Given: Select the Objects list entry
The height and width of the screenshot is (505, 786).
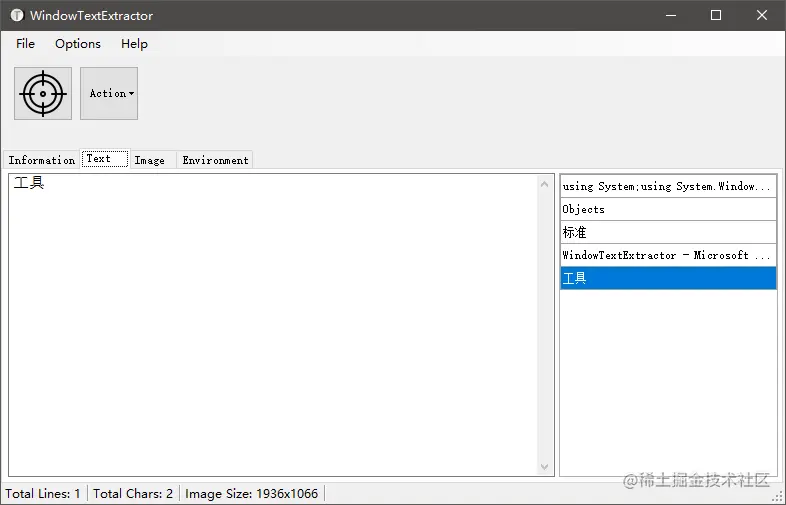Looking at the screenshot, I should coord(668,209).
